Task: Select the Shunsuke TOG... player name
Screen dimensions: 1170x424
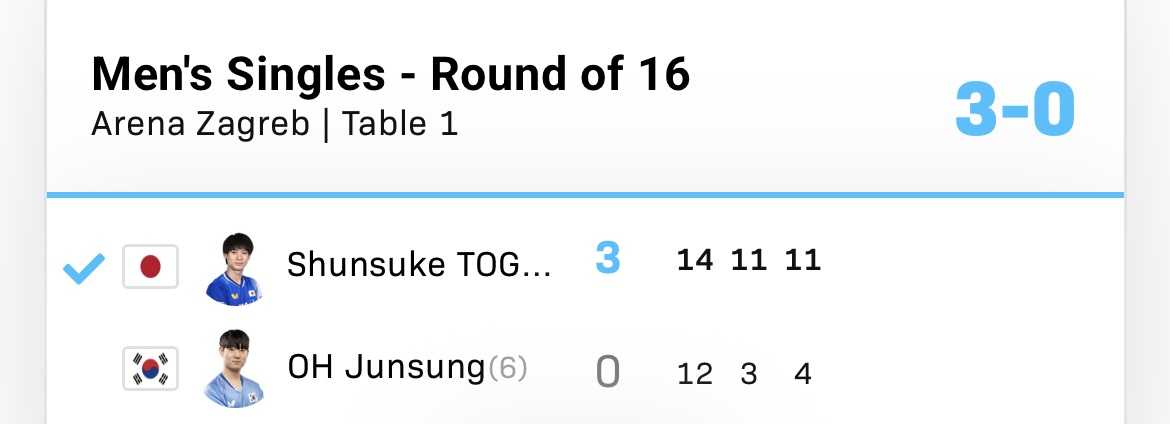Action: coord(419,265)
